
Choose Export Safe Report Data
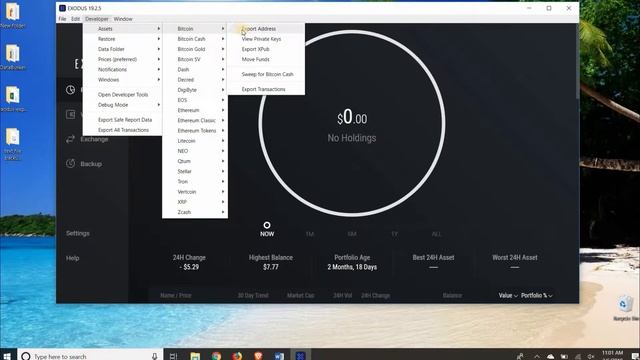click(122, 120)
